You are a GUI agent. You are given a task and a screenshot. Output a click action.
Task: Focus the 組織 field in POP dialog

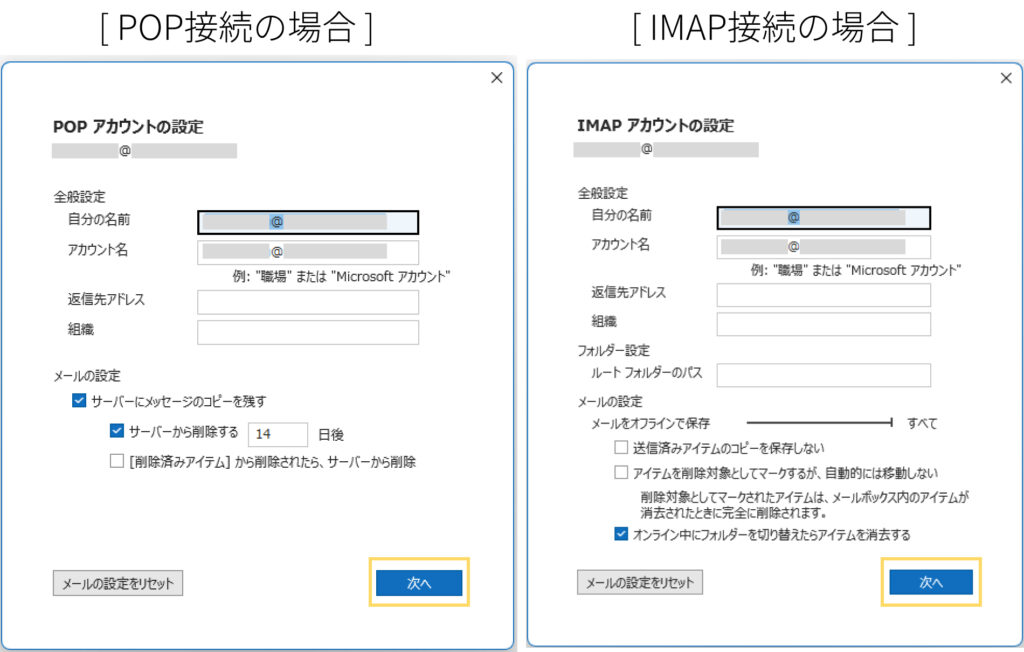click(308, 332)
